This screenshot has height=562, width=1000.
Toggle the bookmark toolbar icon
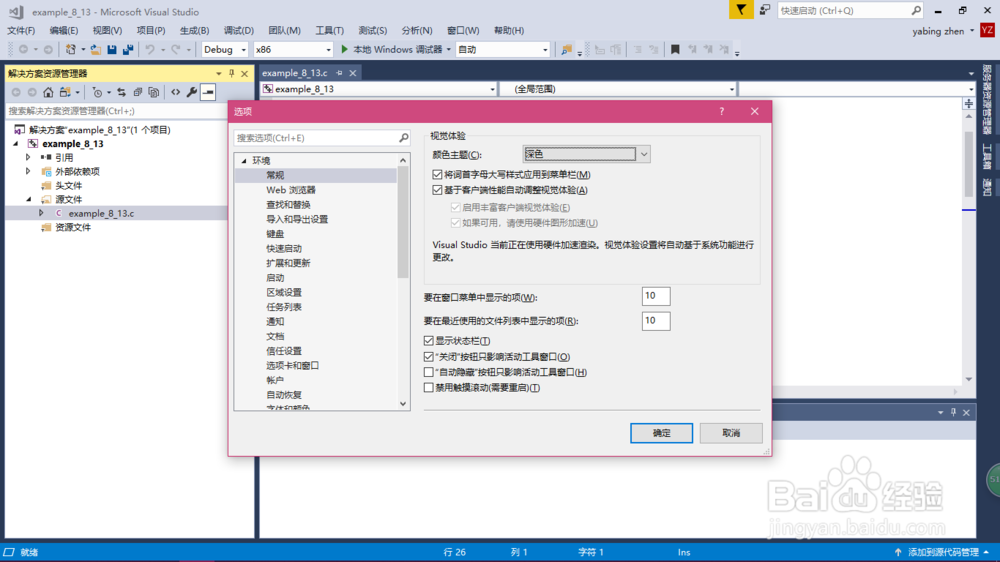pos(675,49)
